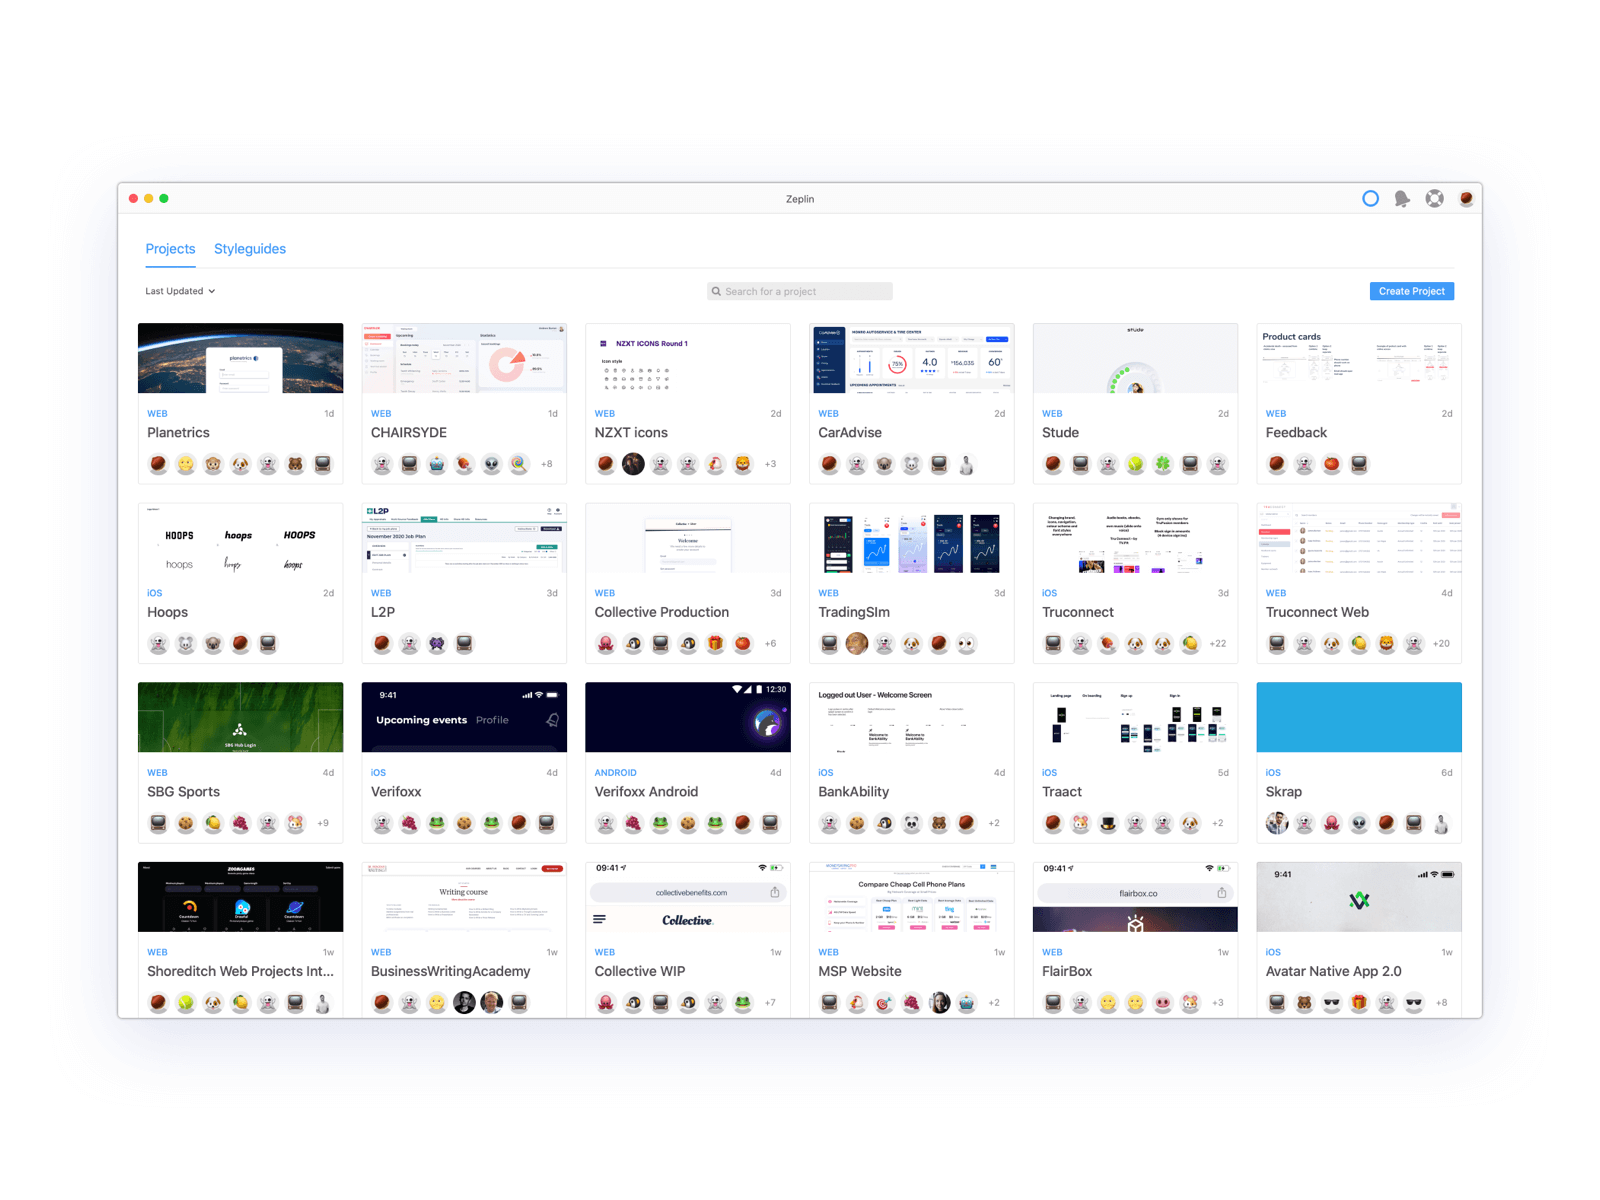
Task: Select the Avatar Native App 2.0 project name
Action: (1334, 971)
